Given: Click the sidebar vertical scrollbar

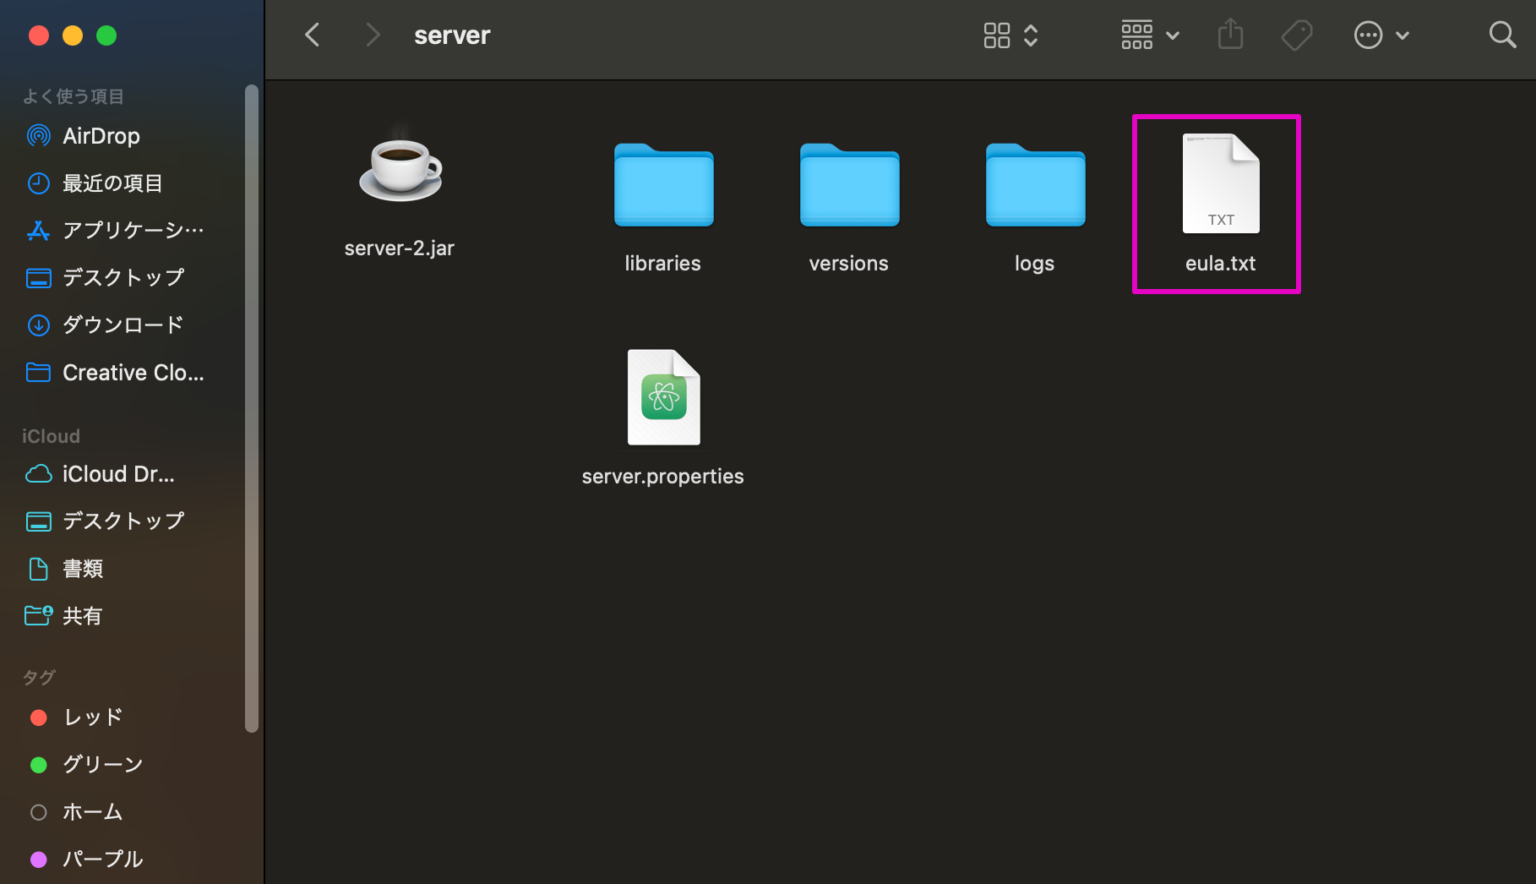Looking at the screenshot, I should tap(251, 400).
